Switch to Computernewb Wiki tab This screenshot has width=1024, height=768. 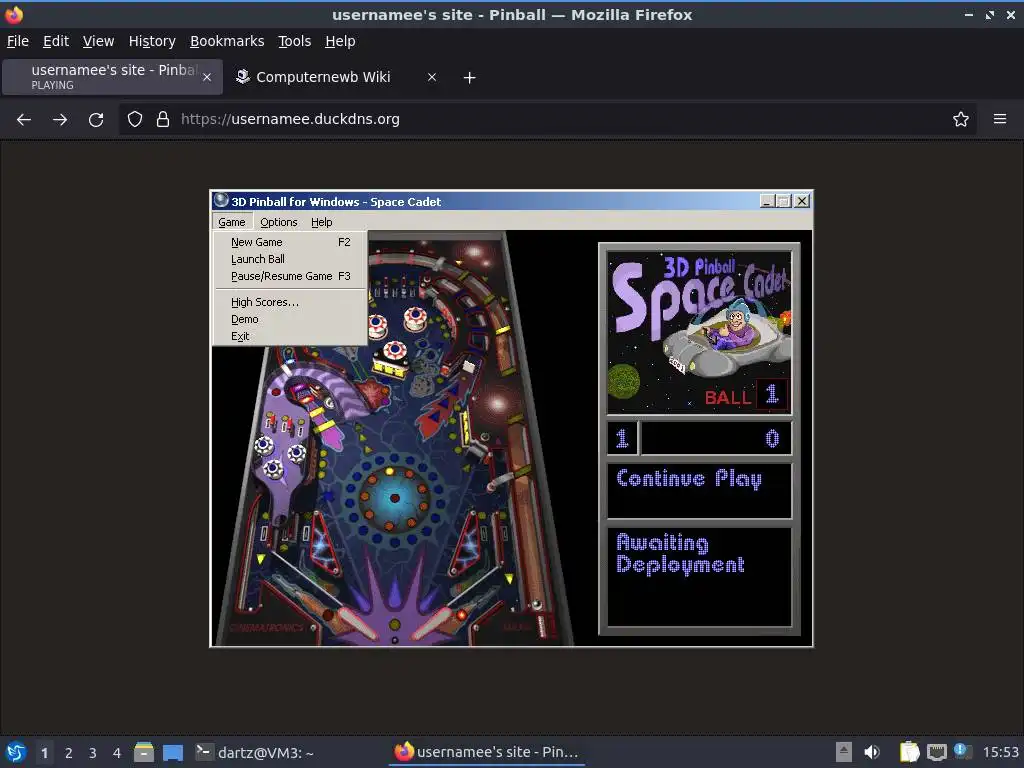point(336,77)
